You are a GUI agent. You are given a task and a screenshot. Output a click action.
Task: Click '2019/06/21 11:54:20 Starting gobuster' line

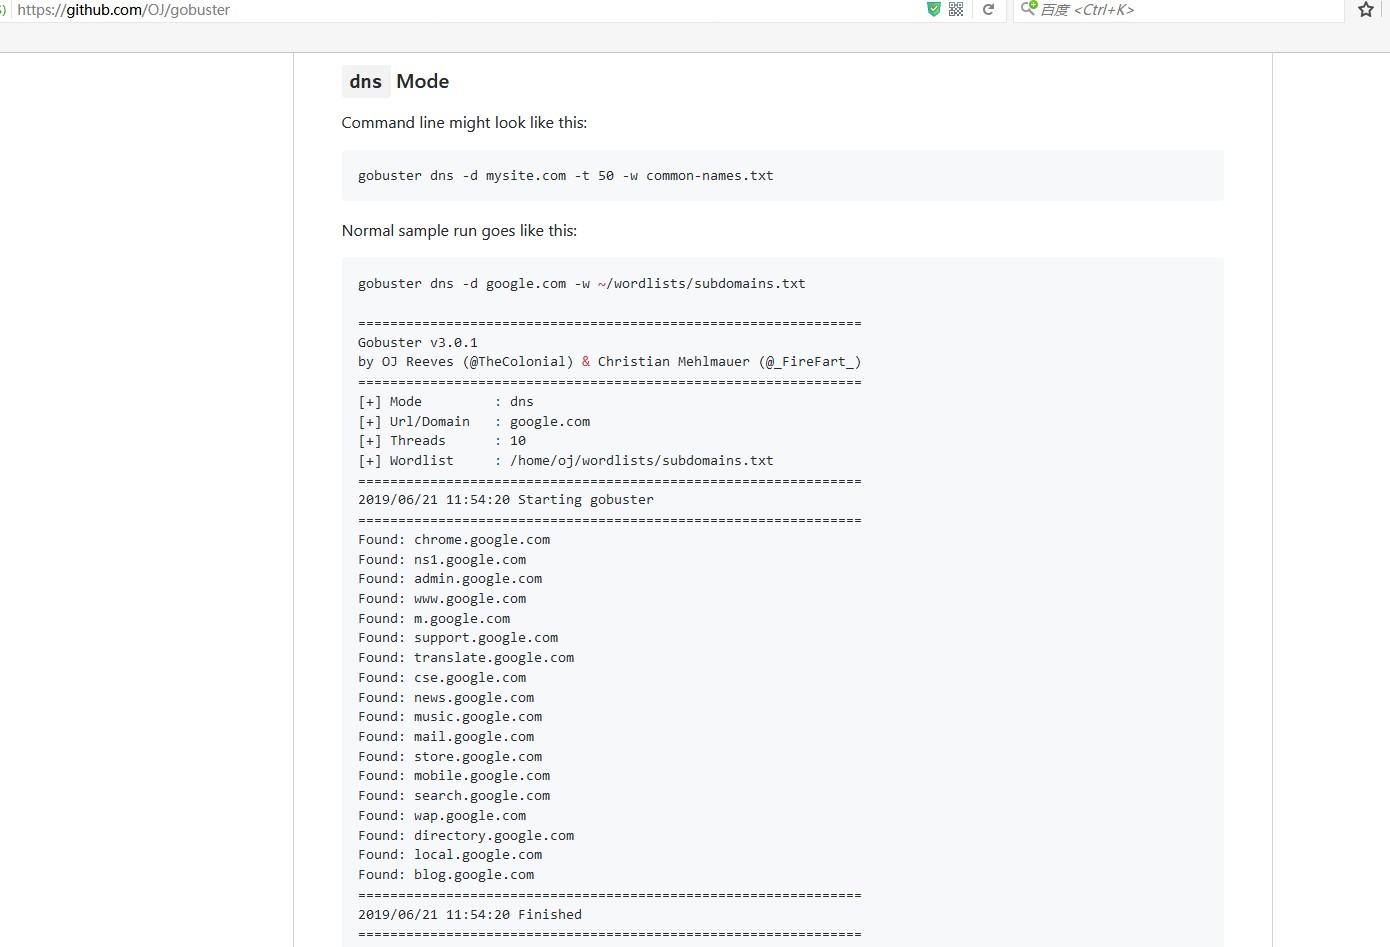506,499
